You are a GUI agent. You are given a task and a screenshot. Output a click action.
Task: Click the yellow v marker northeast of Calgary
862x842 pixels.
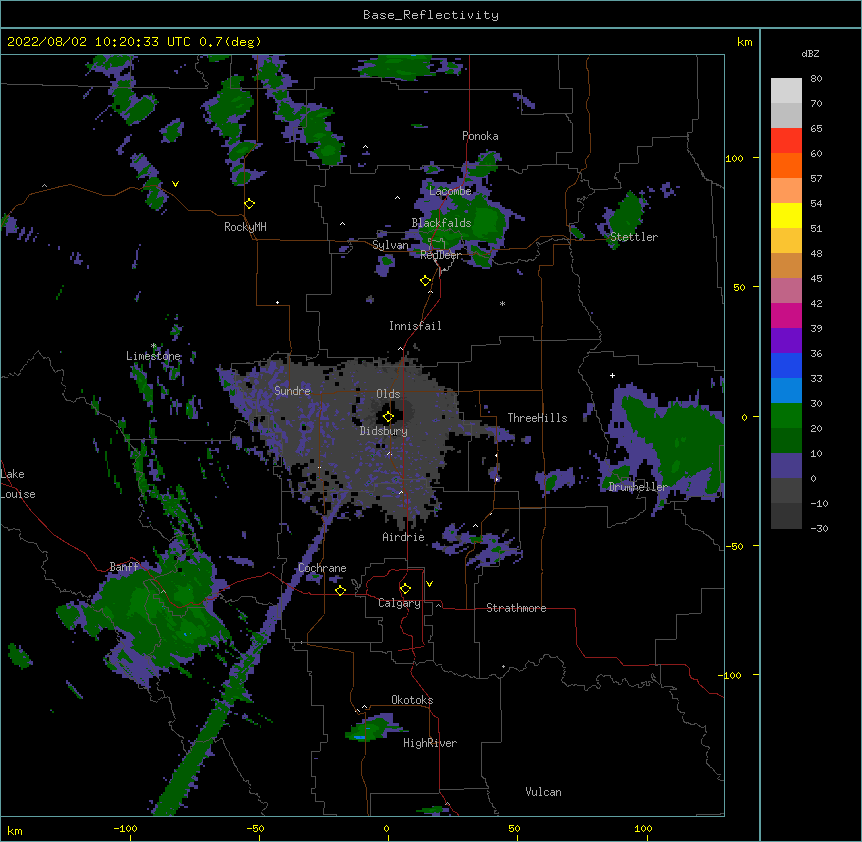[x=429, y=584]
